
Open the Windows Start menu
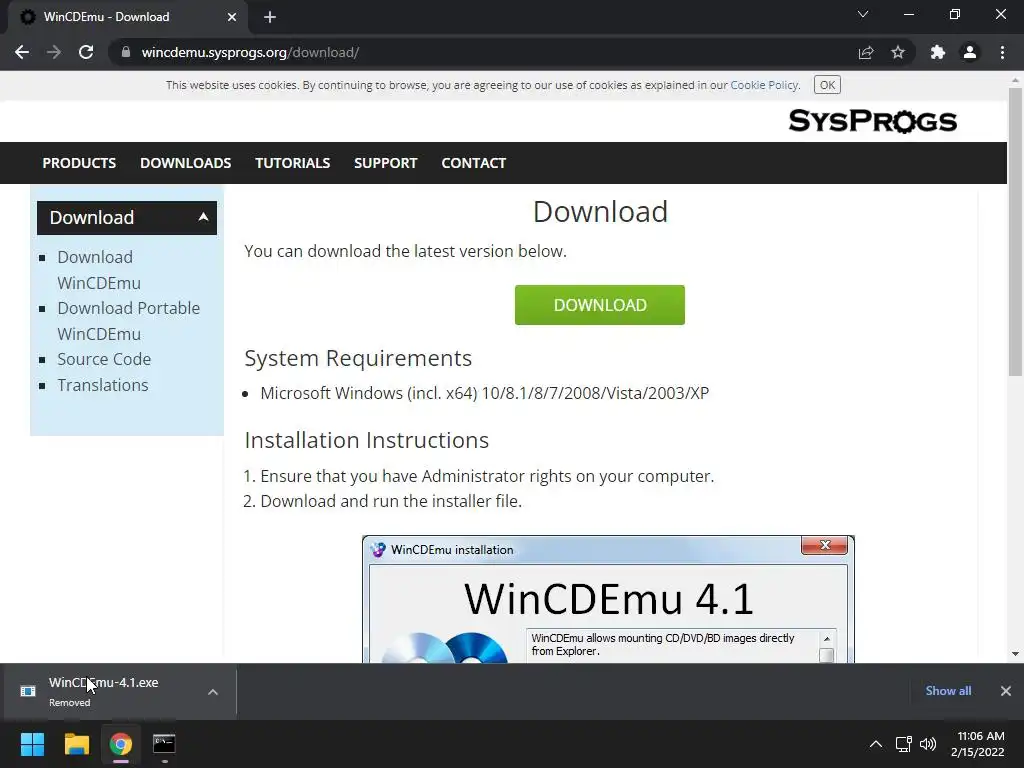click(x=32, y=744)
